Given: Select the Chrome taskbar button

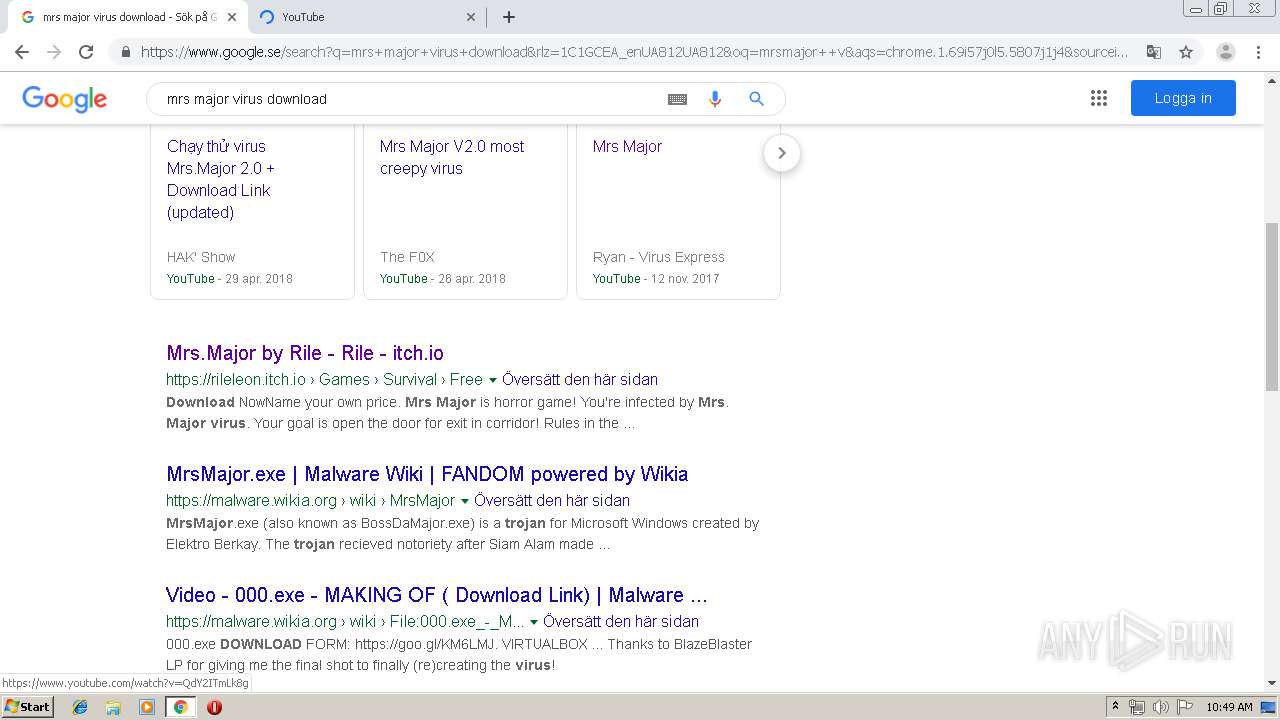Looking at the screenshot, I should click(x=181, y=707).
